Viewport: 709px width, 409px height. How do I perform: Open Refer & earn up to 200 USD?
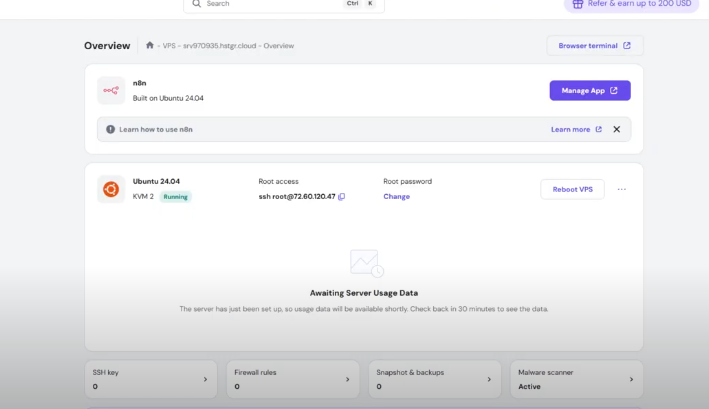(631, 4)
